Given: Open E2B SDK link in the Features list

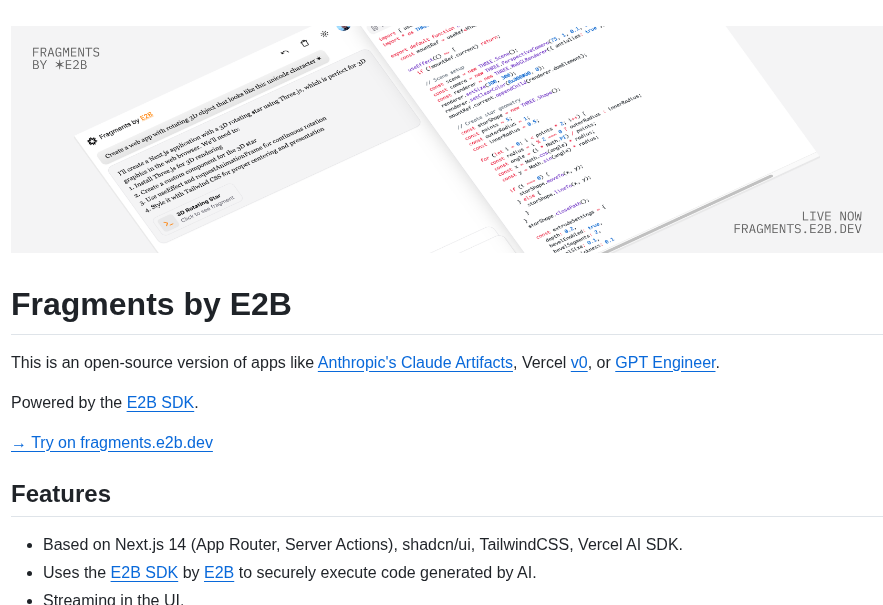Looking at the screenshot, I should [x=144, y=573].
